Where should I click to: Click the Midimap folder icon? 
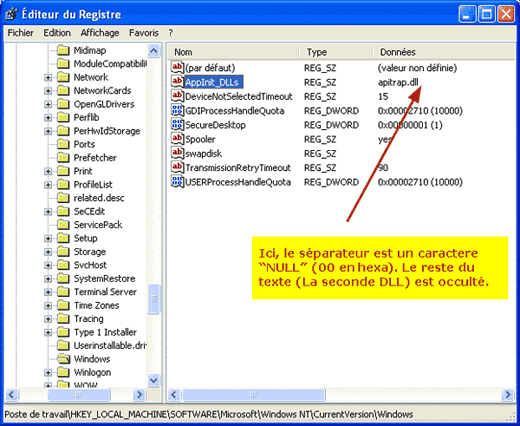pyautogui.click(x=63, y=50)
